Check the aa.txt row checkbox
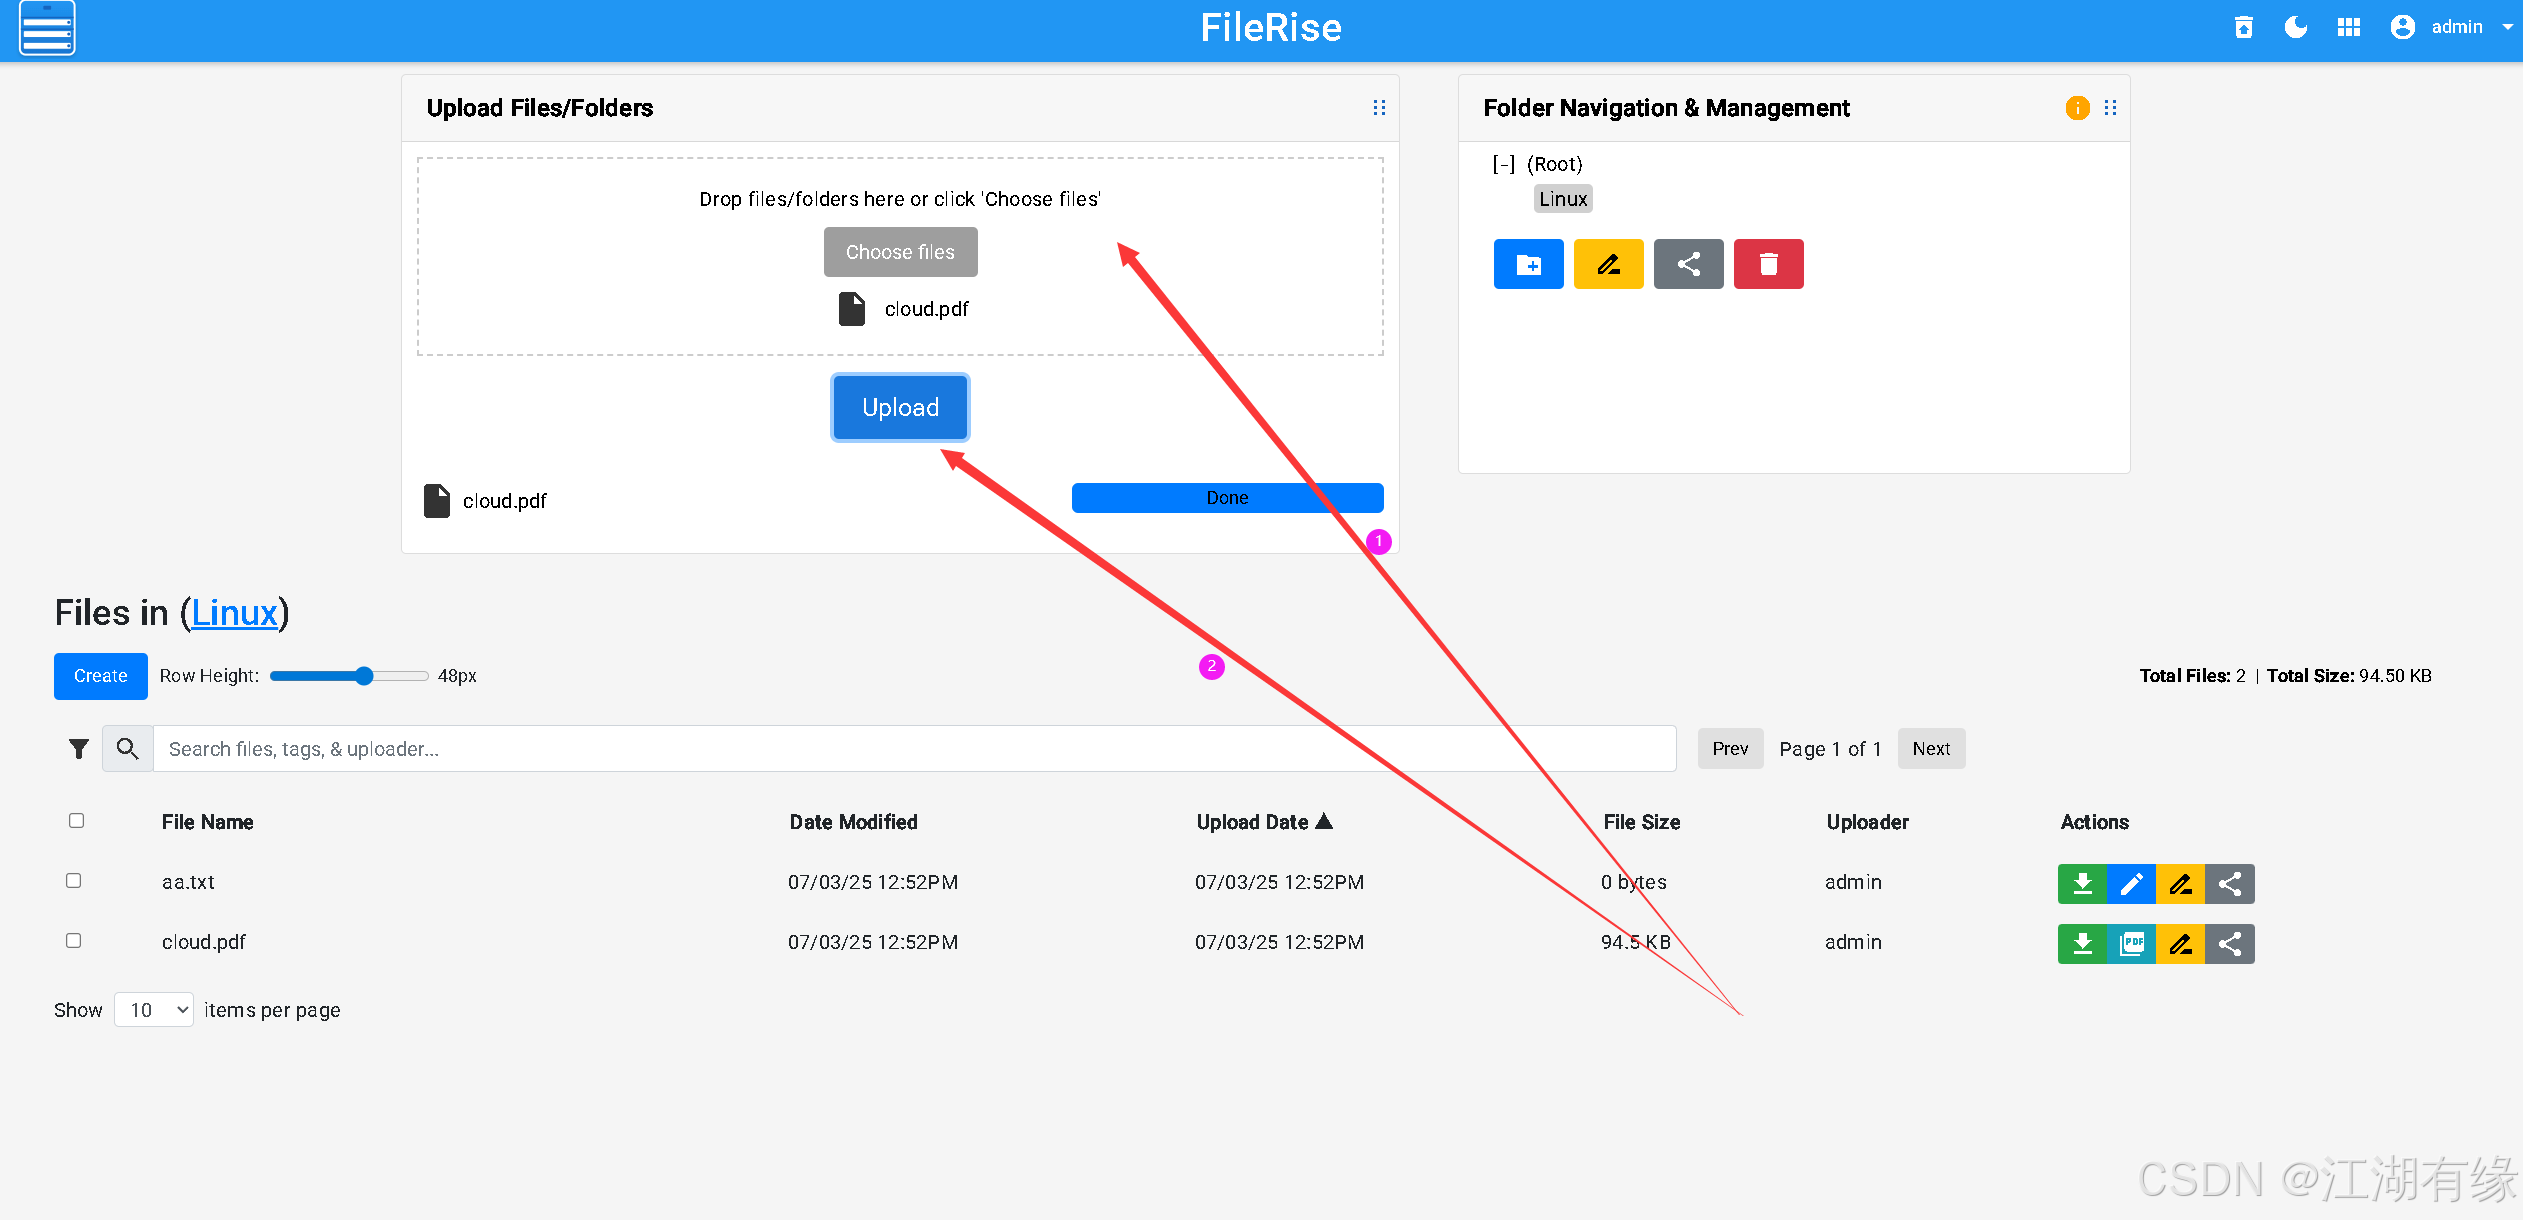The height and width of the screenshot is (1220, 2523). point(74,881)
